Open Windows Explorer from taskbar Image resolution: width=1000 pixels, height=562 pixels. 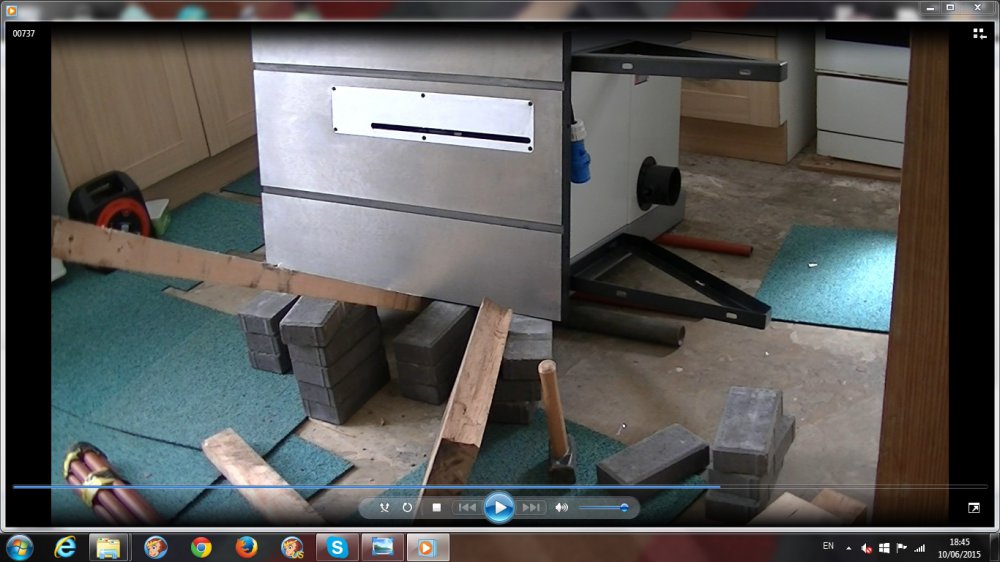tap(108, 547)
